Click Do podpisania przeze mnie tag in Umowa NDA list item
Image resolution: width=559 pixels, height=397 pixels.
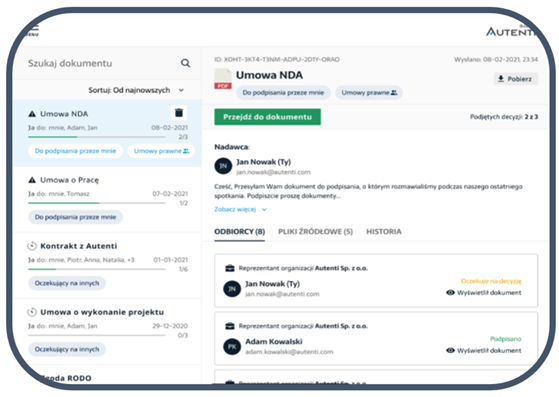75,151
